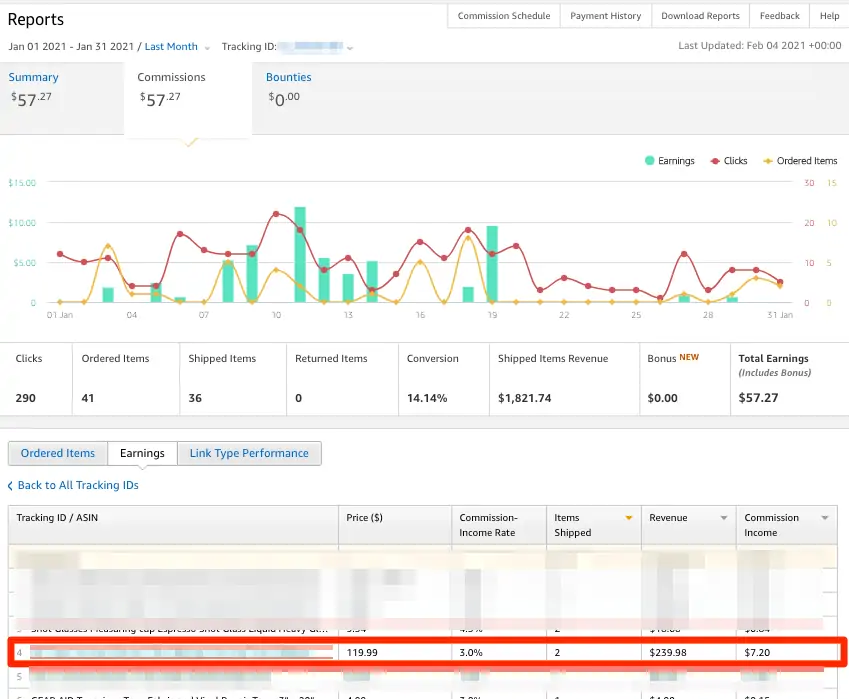This screenshot has width=849, height=699.
Task: Expand the date range dropdown arrow
Action: pyautogui.click(x=207, y=48)
